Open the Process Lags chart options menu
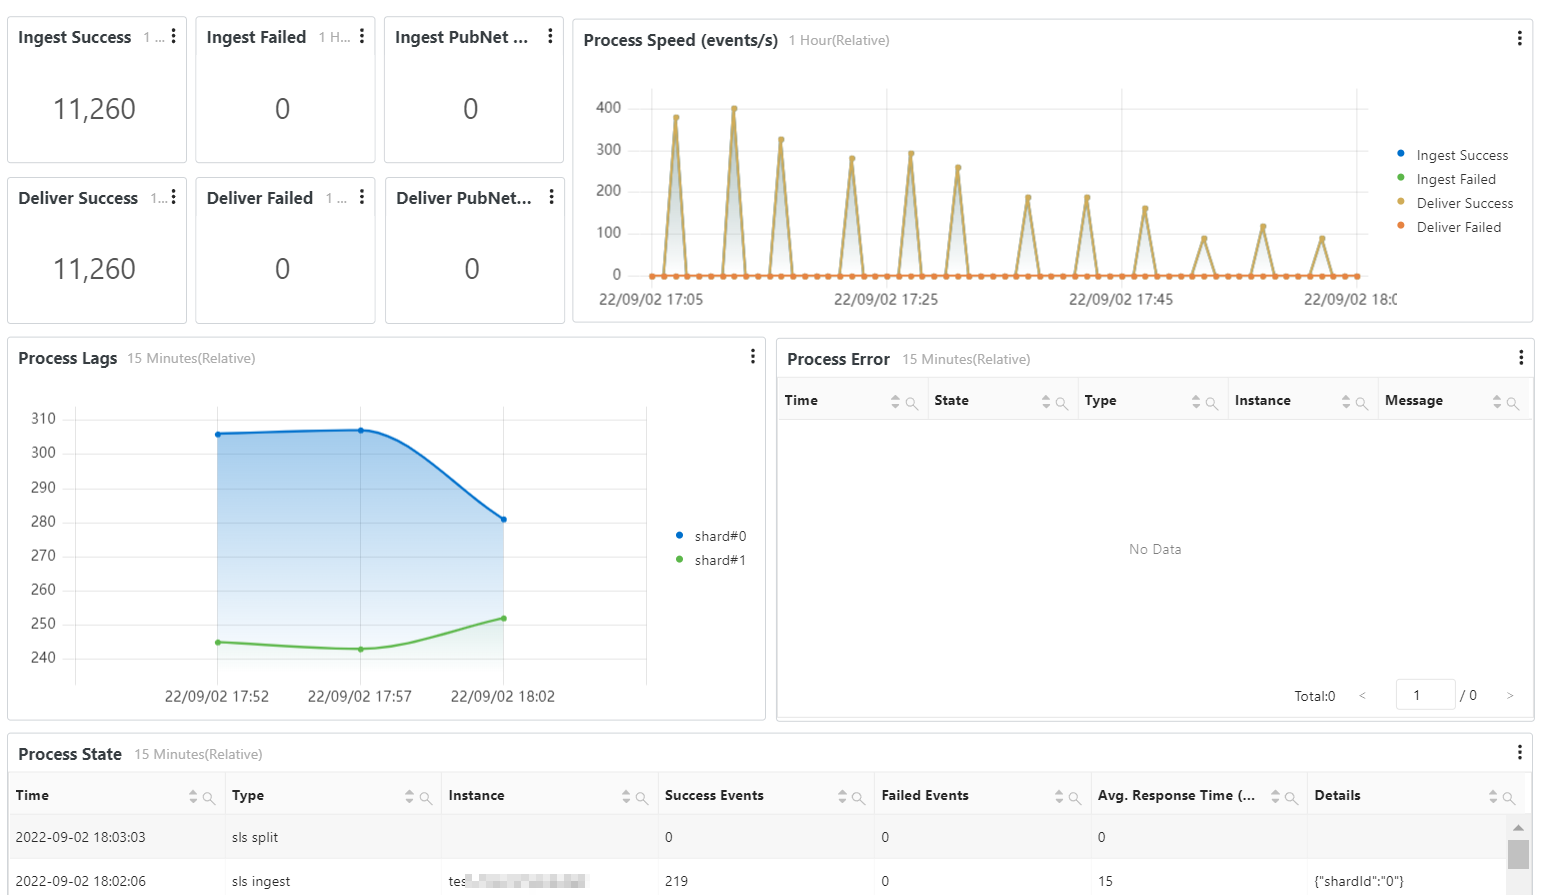 click(753, 356)
